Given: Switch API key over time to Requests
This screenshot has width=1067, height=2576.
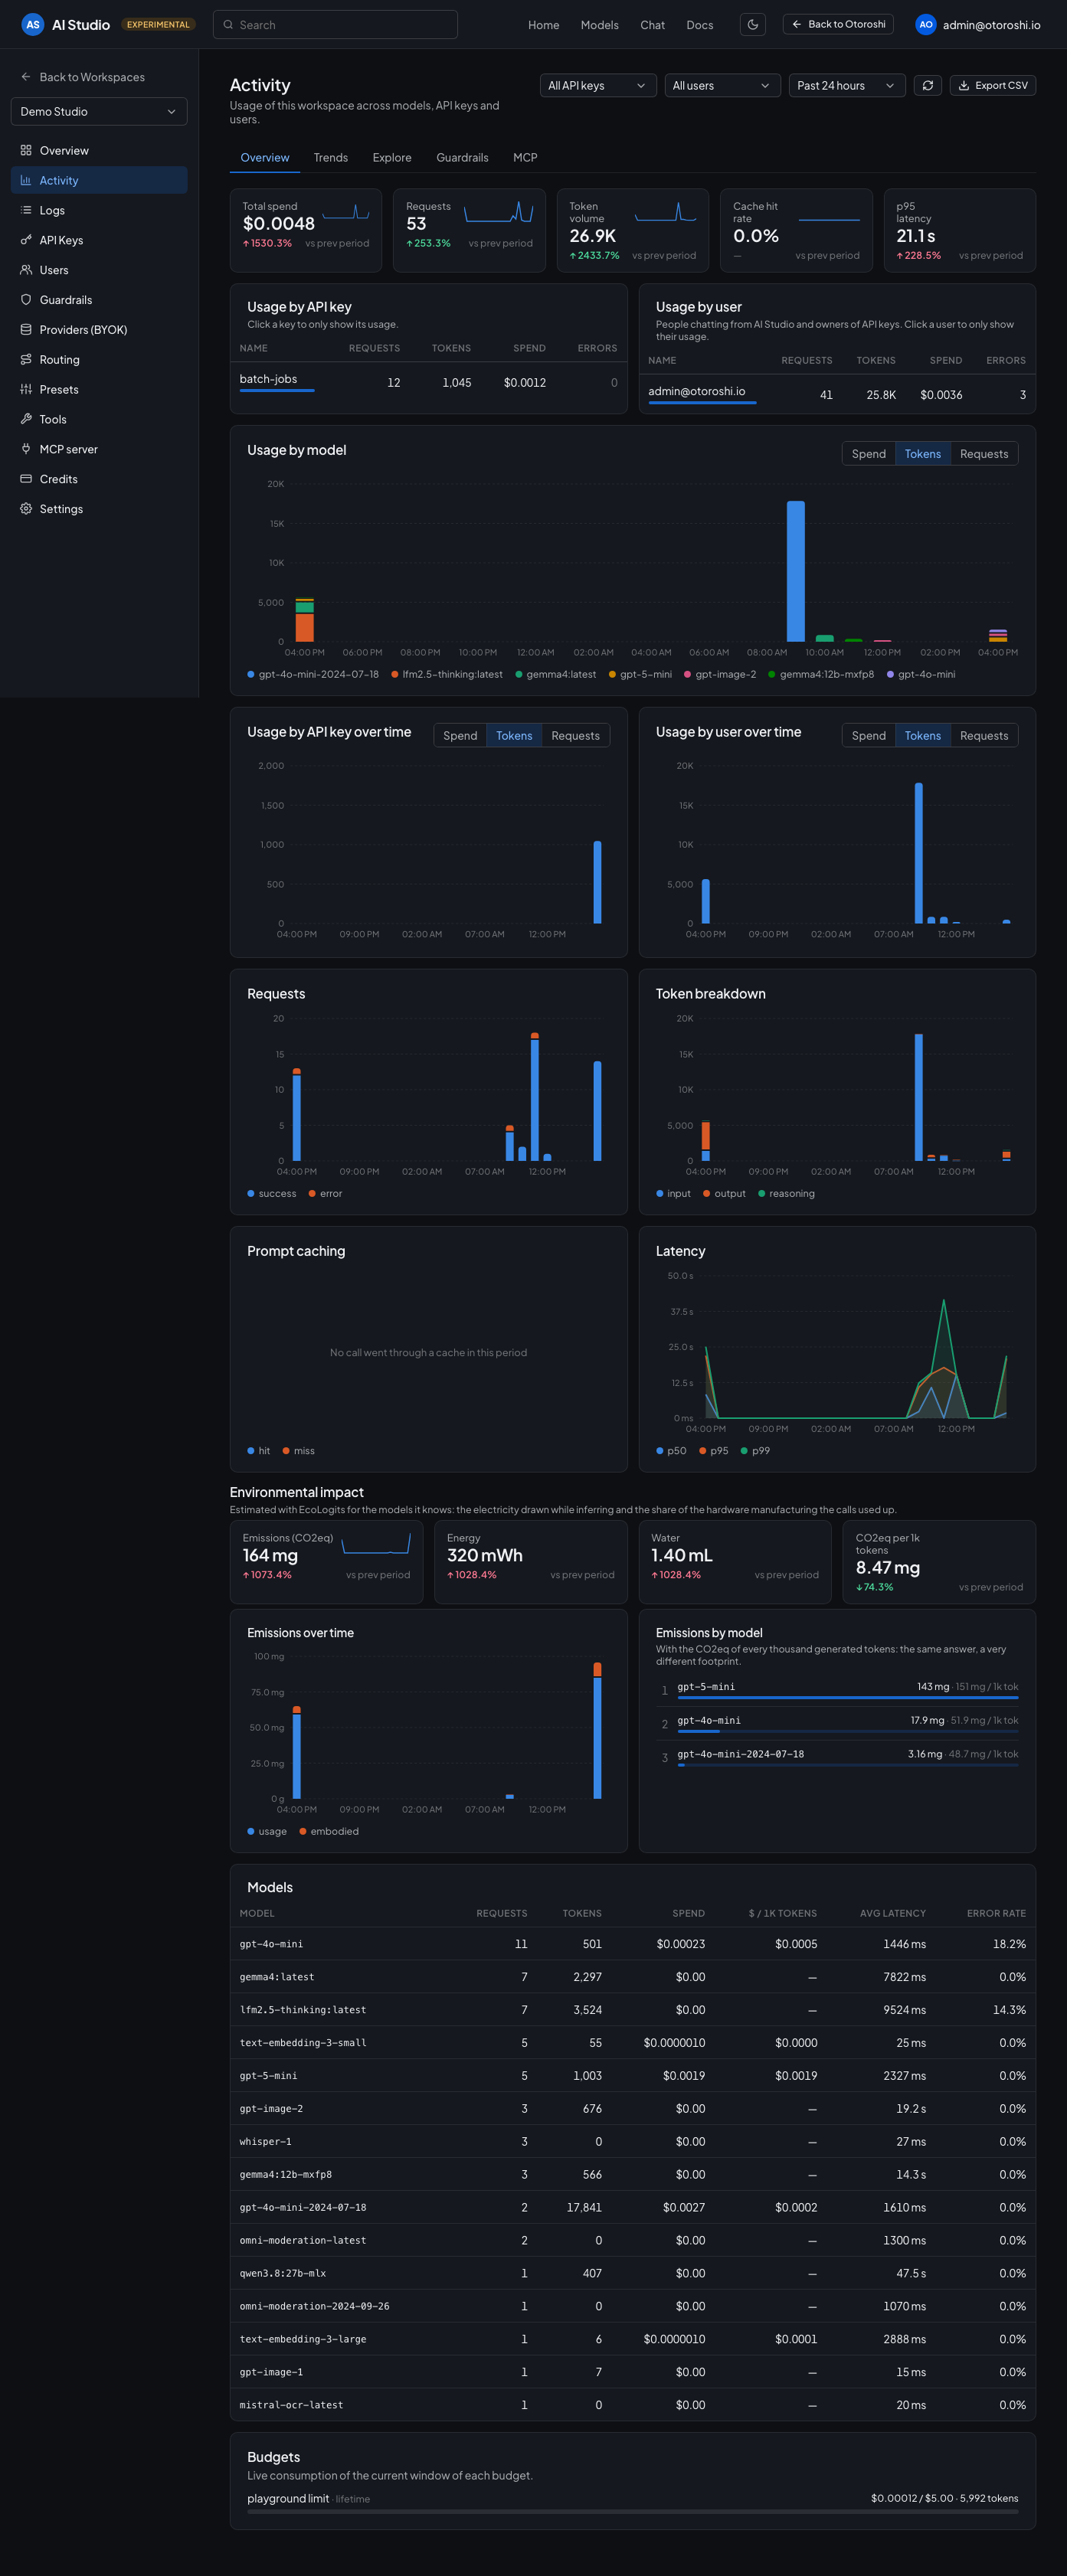Looking at the screenshot, I should click(575, 736).
